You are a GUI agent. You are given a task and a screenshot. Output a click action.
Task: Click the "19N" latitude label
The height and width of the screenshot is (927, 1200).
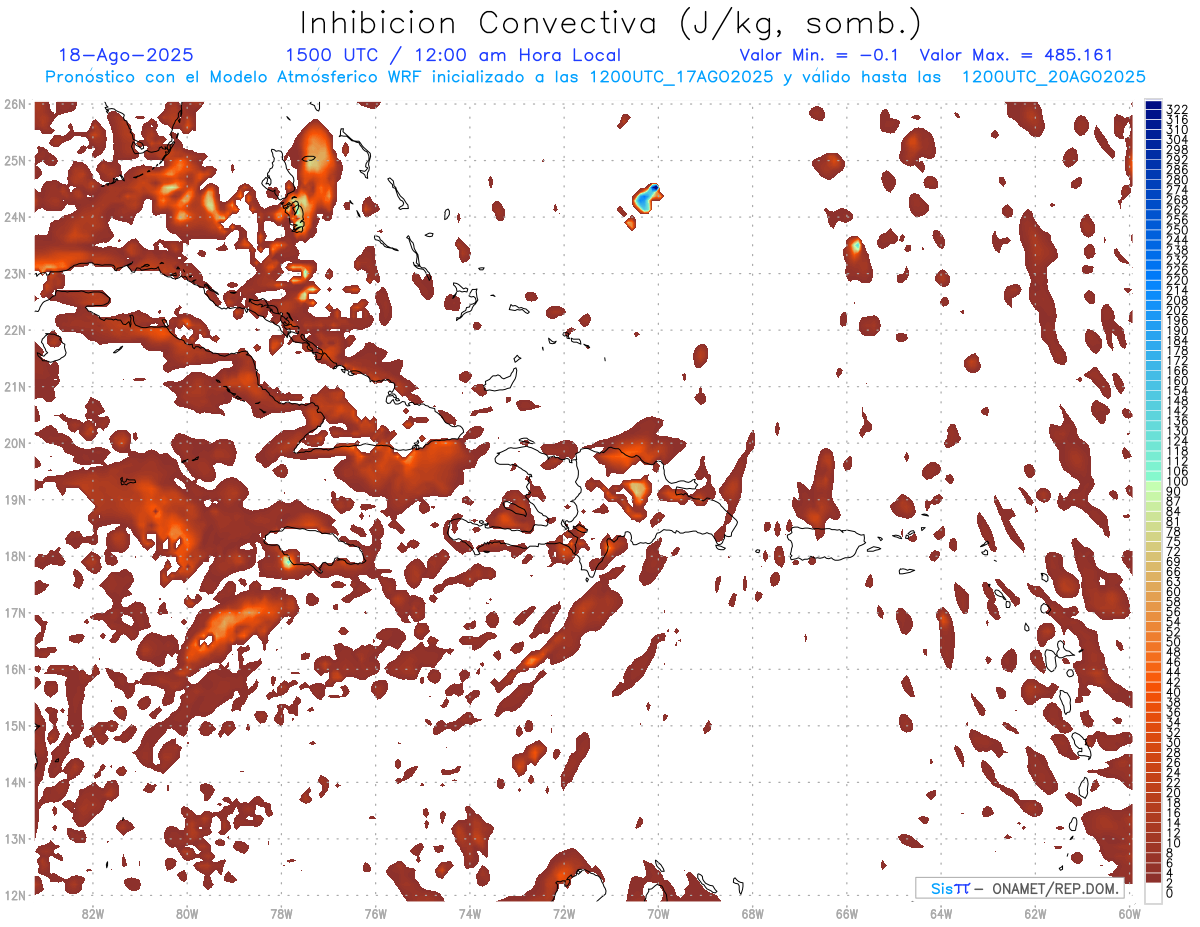tap(14, 500)
